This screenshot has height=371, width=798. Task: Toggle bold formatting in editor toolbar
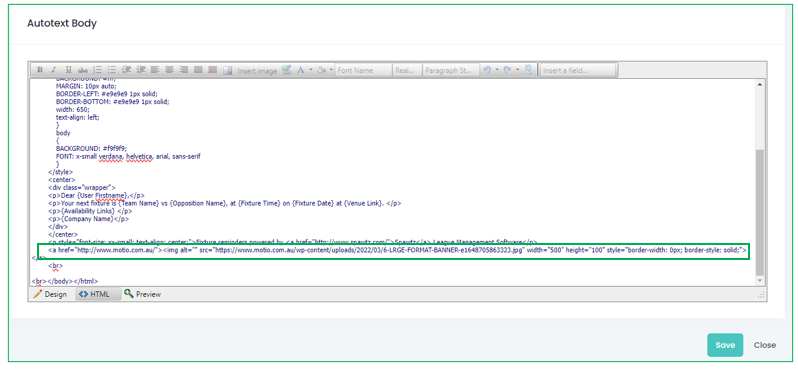[40, 70]
